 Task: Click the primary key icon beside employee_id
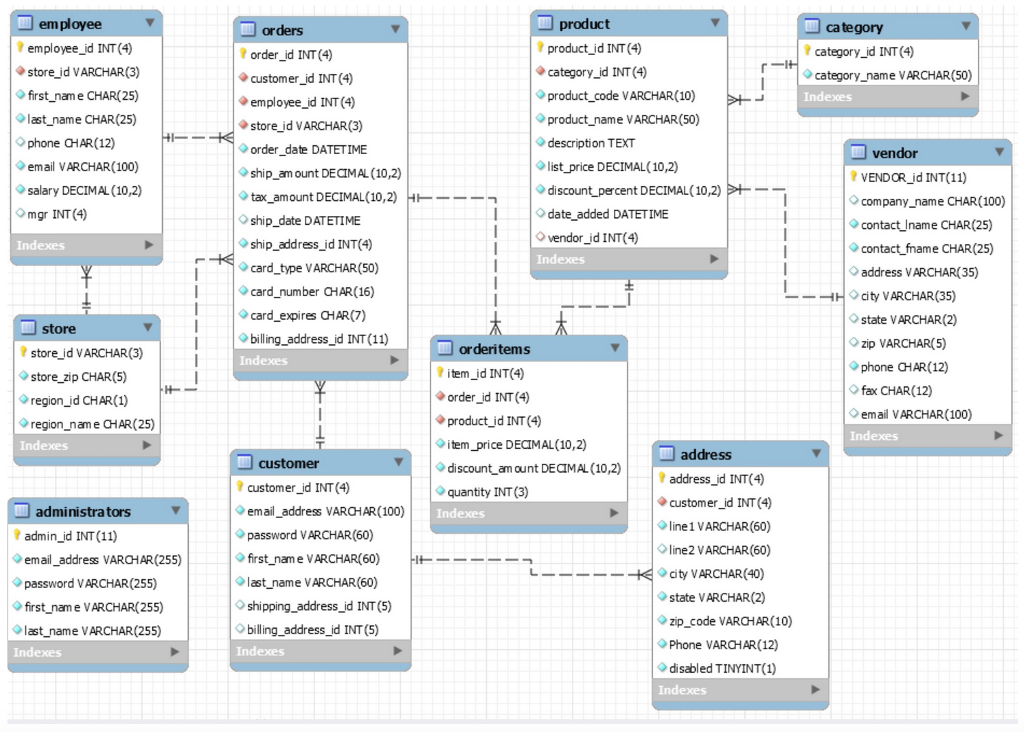pos(20,47)
